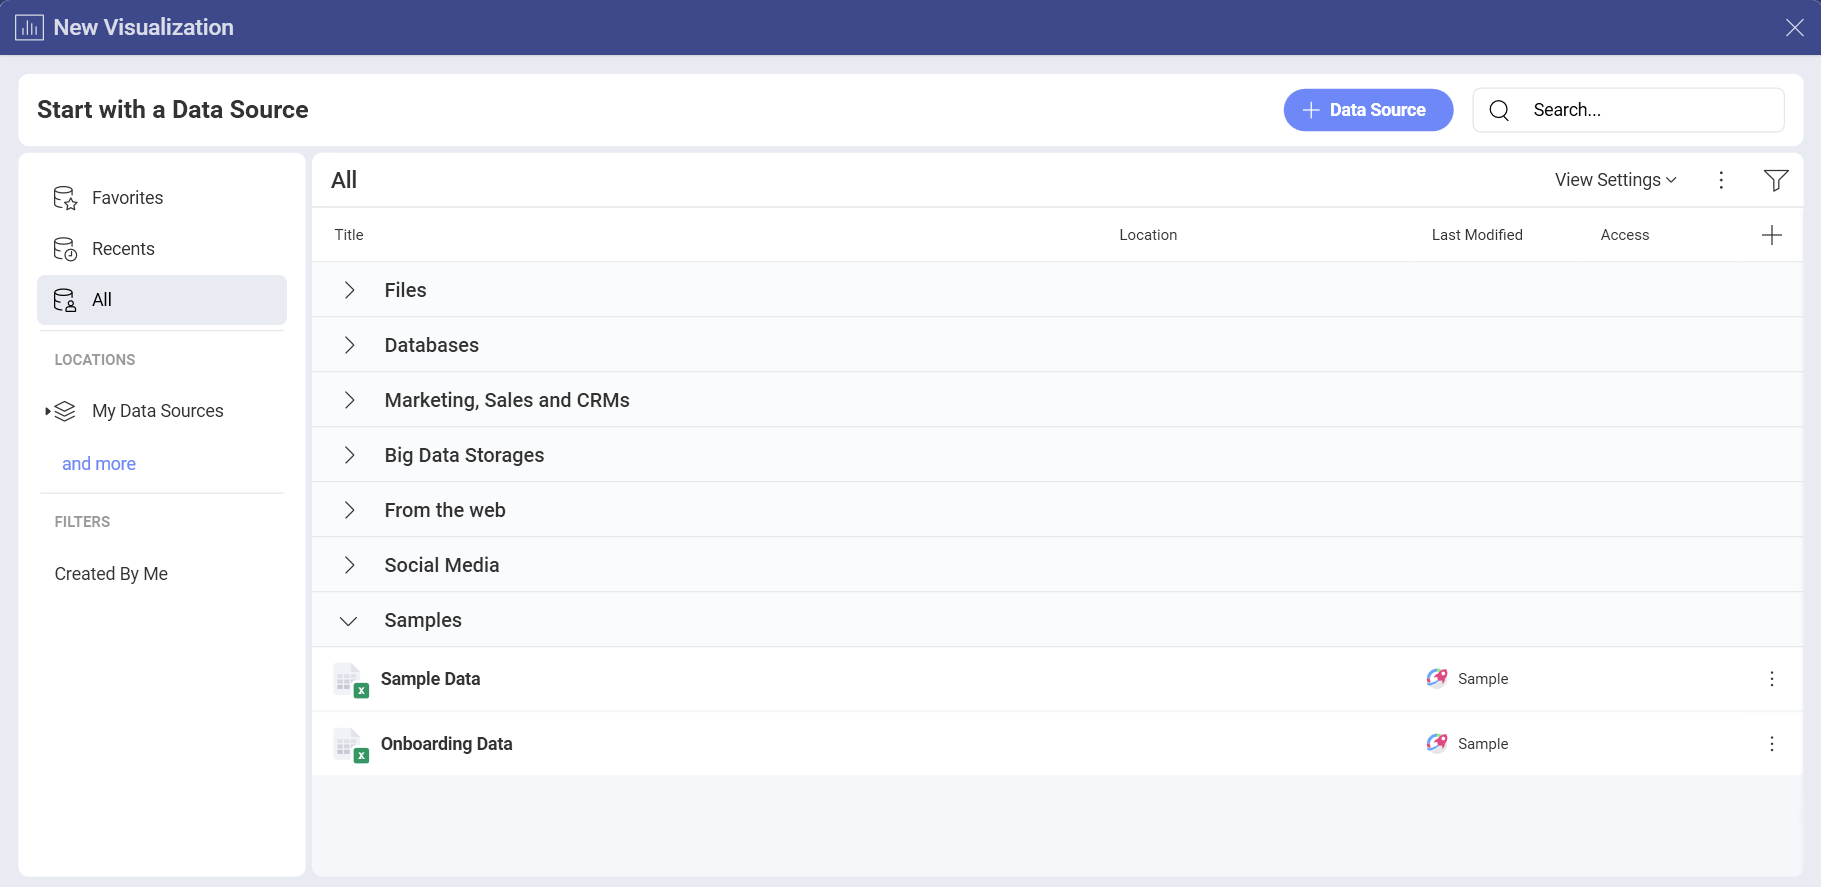Open My Data Sources location
The image size is (1821, 887).
click(x=158, y=411)
